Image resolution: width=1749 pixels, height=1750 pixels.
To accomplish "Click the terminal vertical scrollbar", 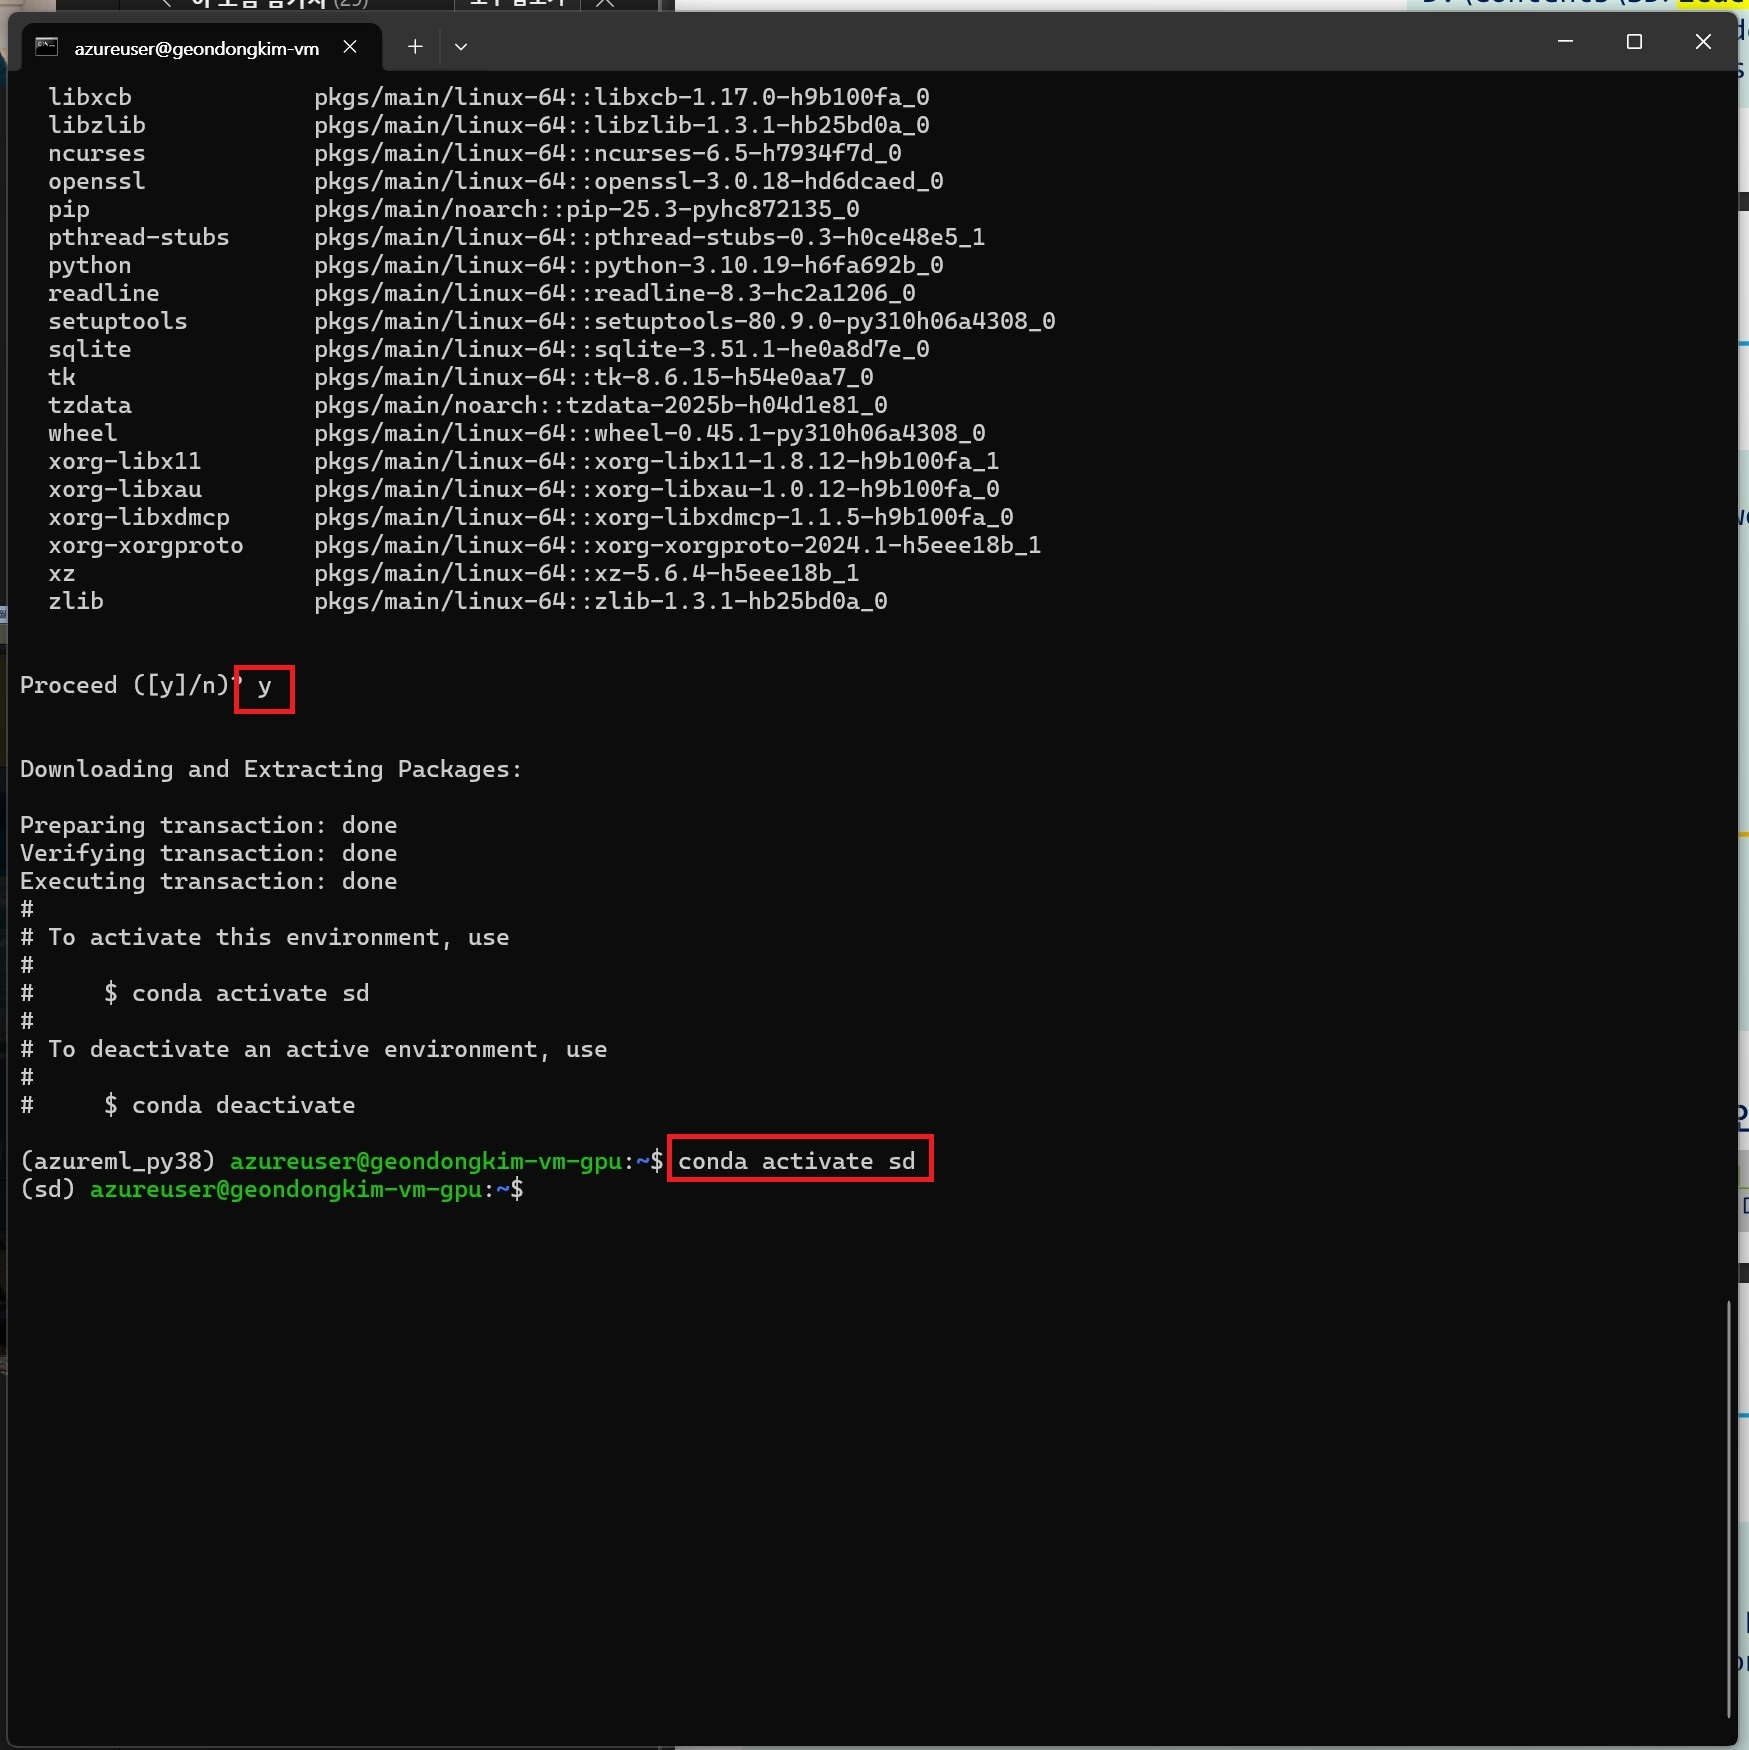I will 1728,1508.
